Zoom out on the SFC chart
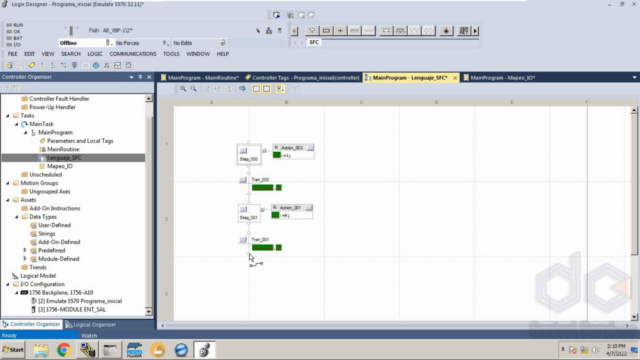This screenshot has width=640, height=360. [193, 89]
